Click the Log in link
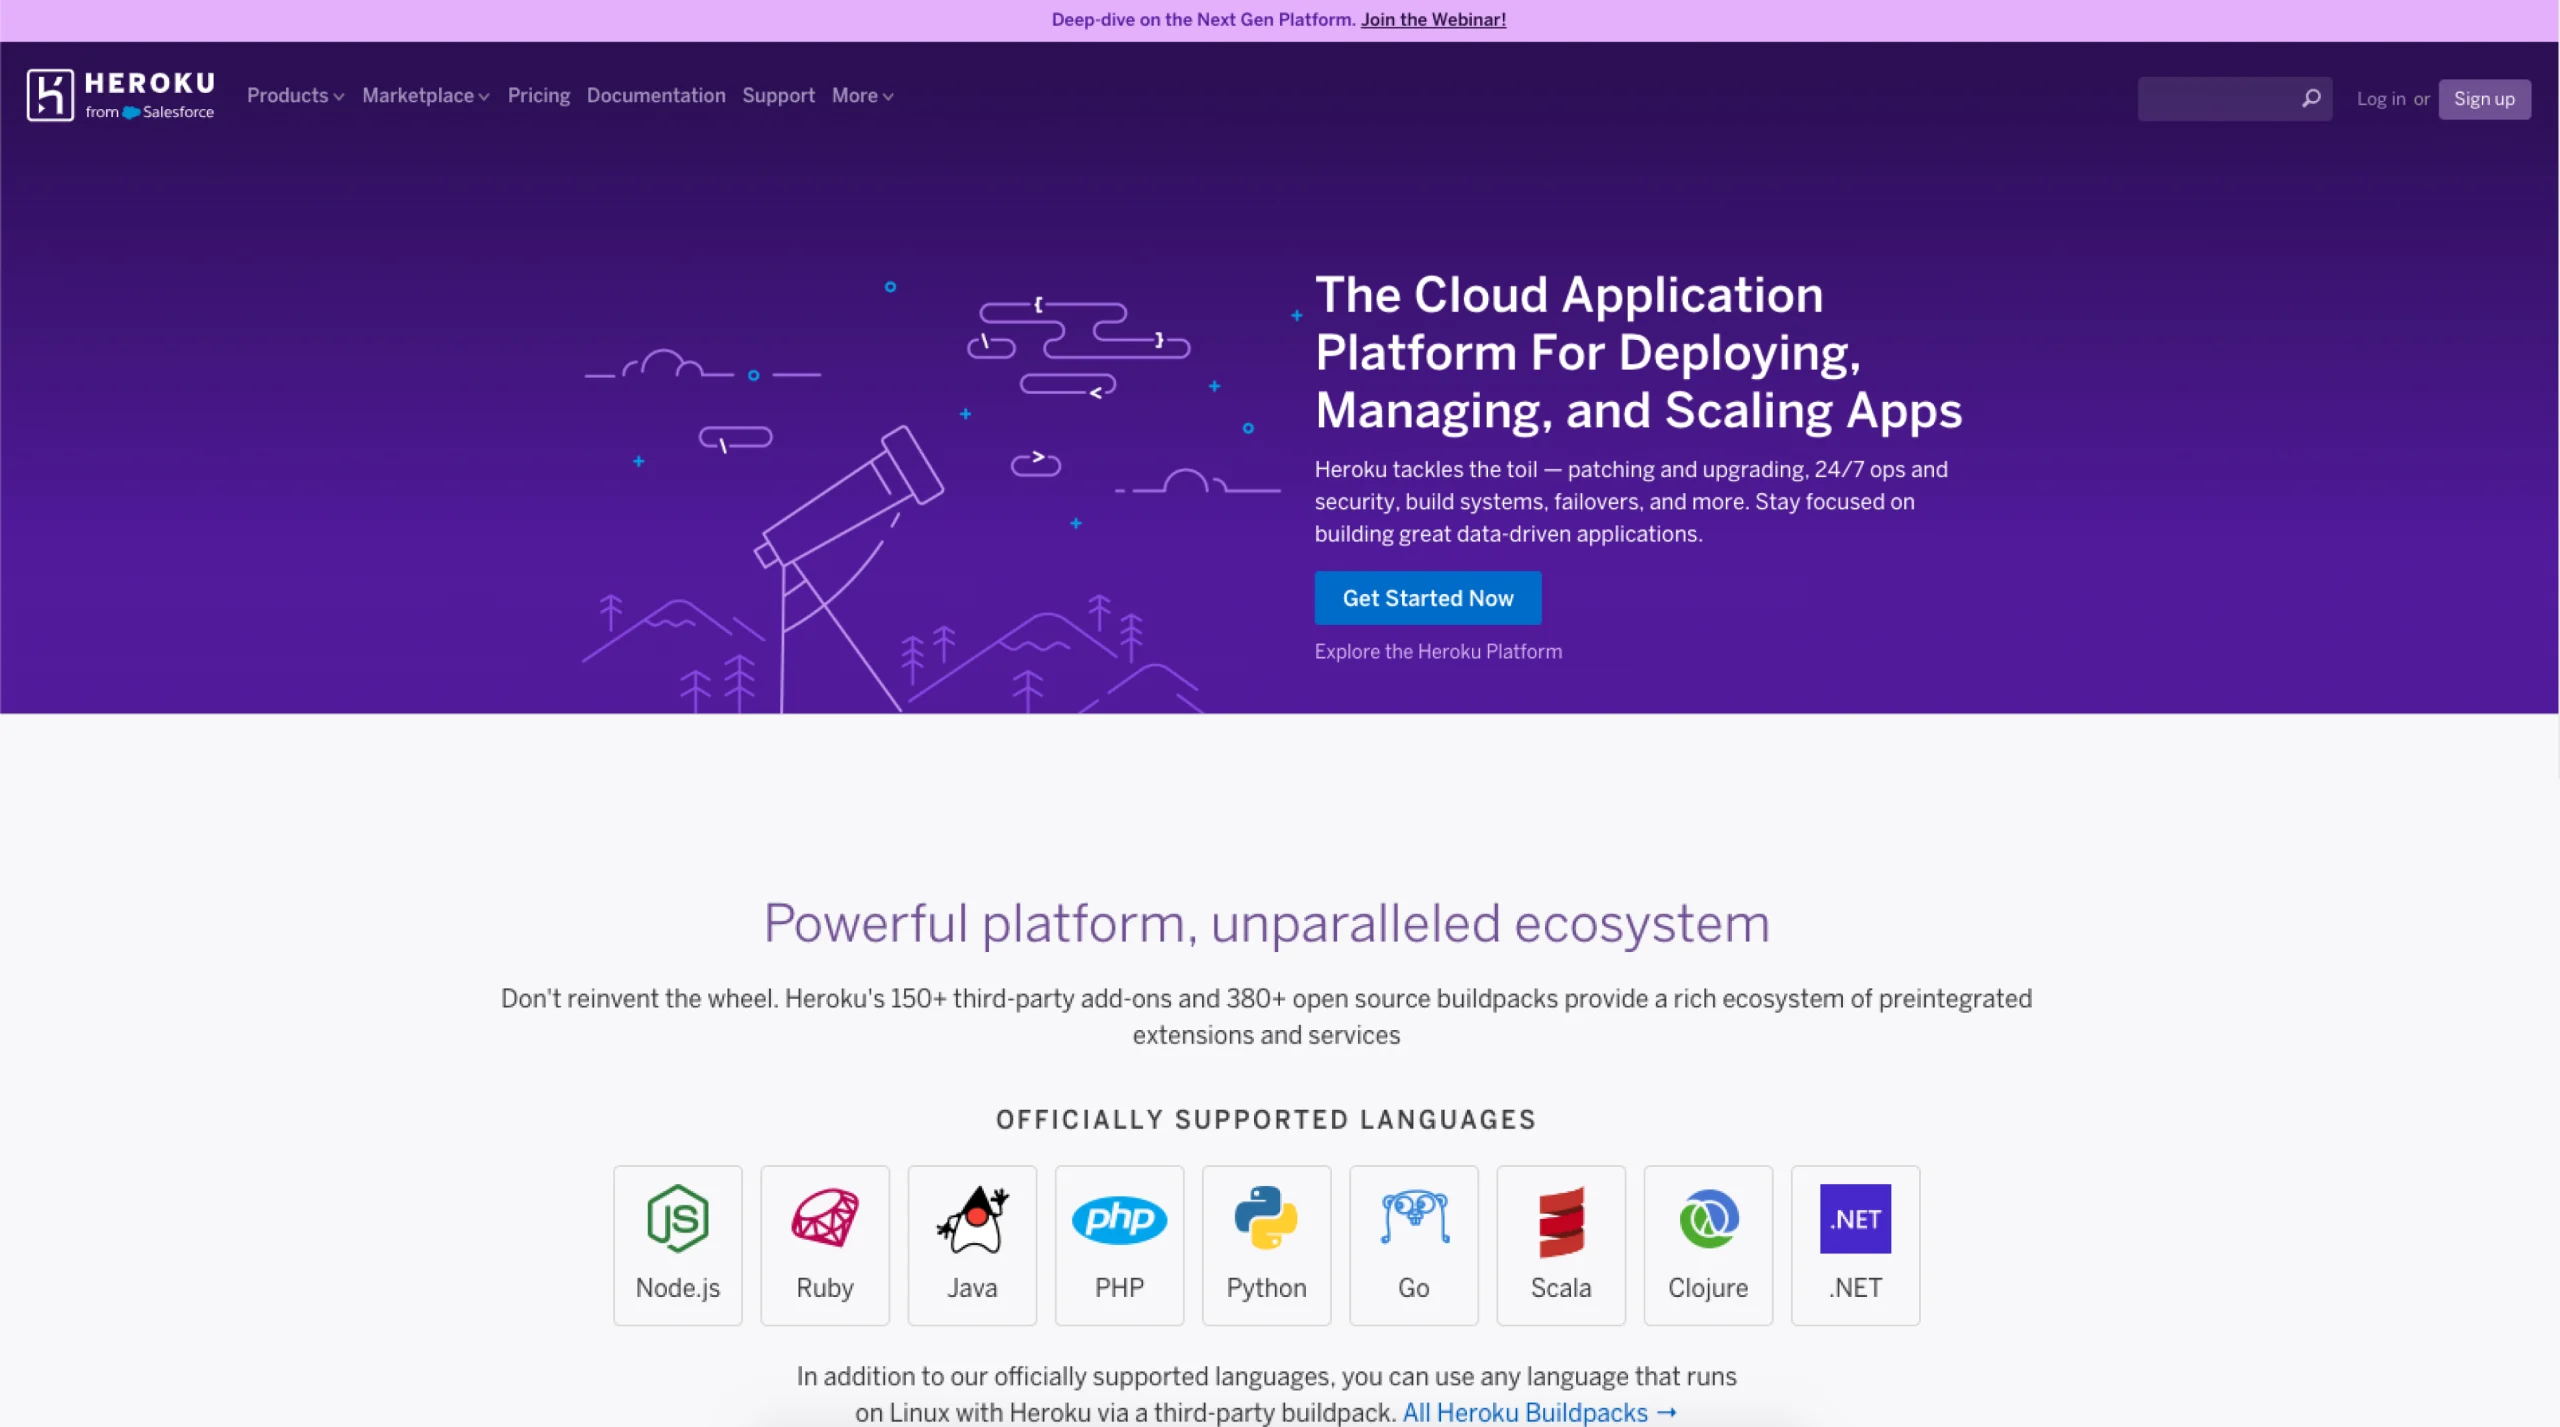The image size is (2560, 1427). pos(2380,98)
